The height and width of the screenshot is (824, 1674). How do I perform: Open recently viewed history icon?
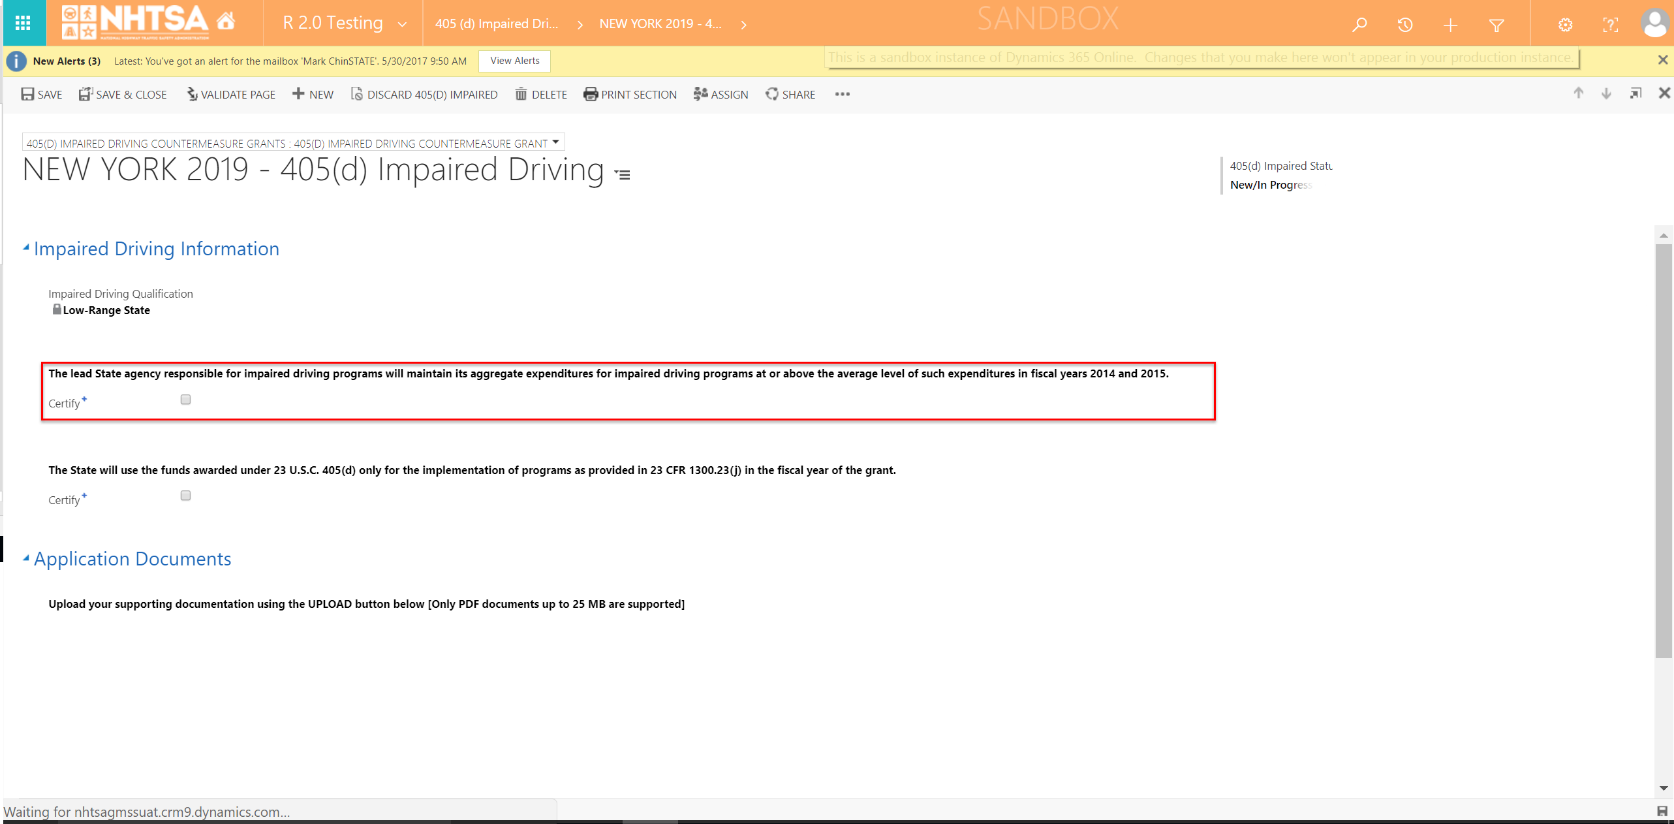tap(1405, 24)
